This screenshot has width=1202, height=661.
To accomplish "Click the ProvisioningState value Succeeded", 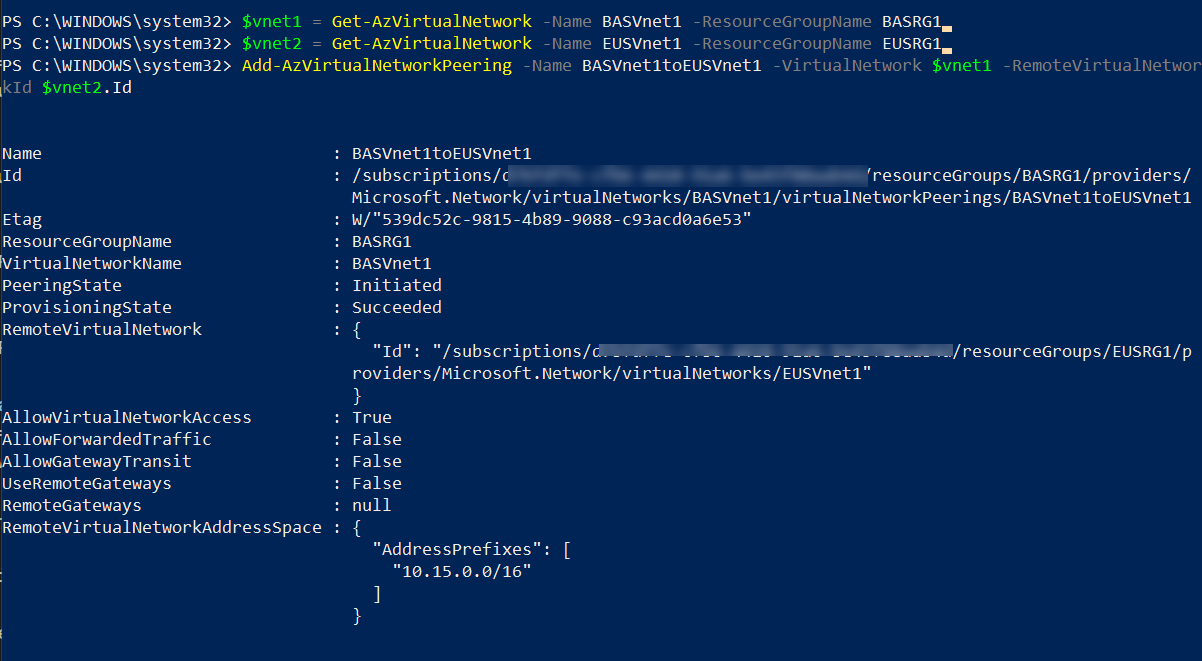I will pyautogui.click(x=396, y=307).
